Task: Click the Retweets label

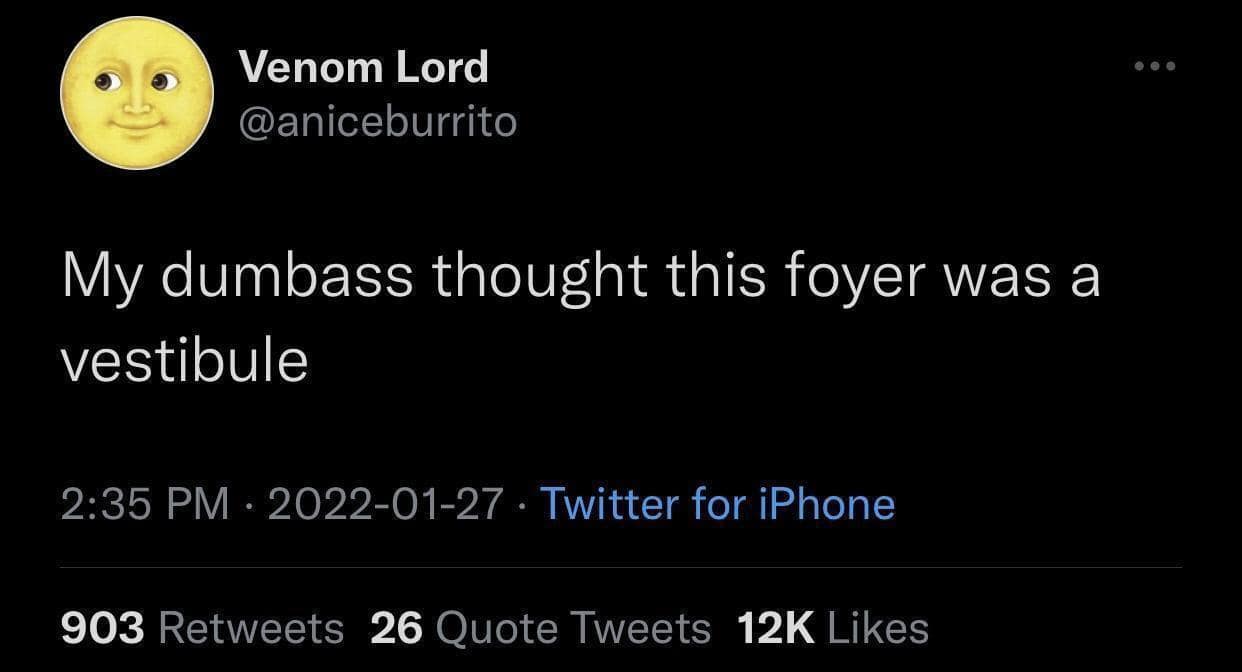Action: [x=251, y=628]
